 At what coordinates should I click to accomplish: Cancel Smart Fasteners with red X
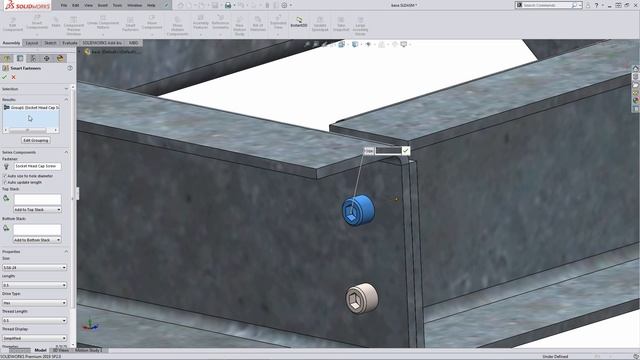point(13,77)
